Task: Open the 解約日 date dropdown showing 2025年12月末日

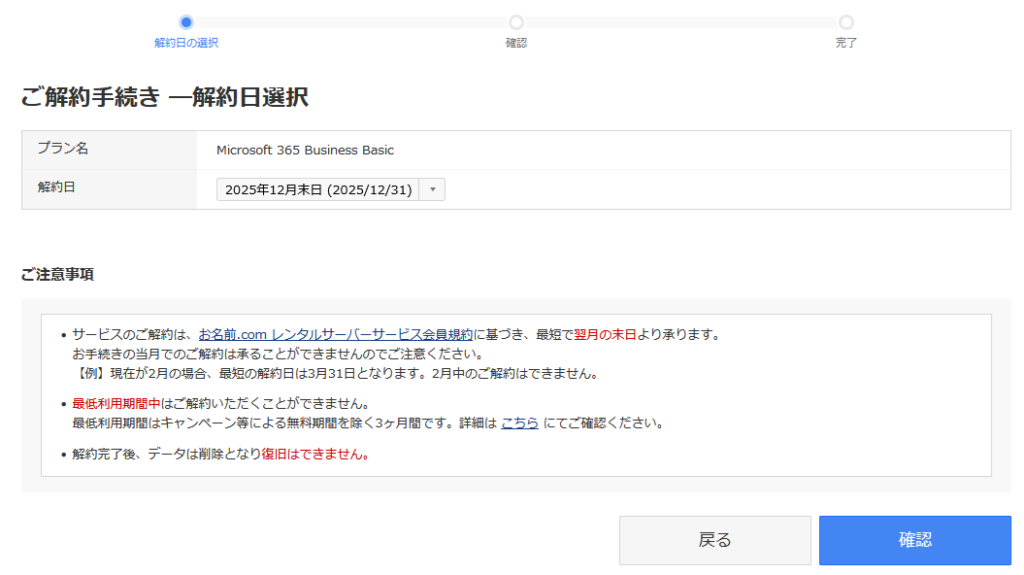Action: (x=319, y=190)
